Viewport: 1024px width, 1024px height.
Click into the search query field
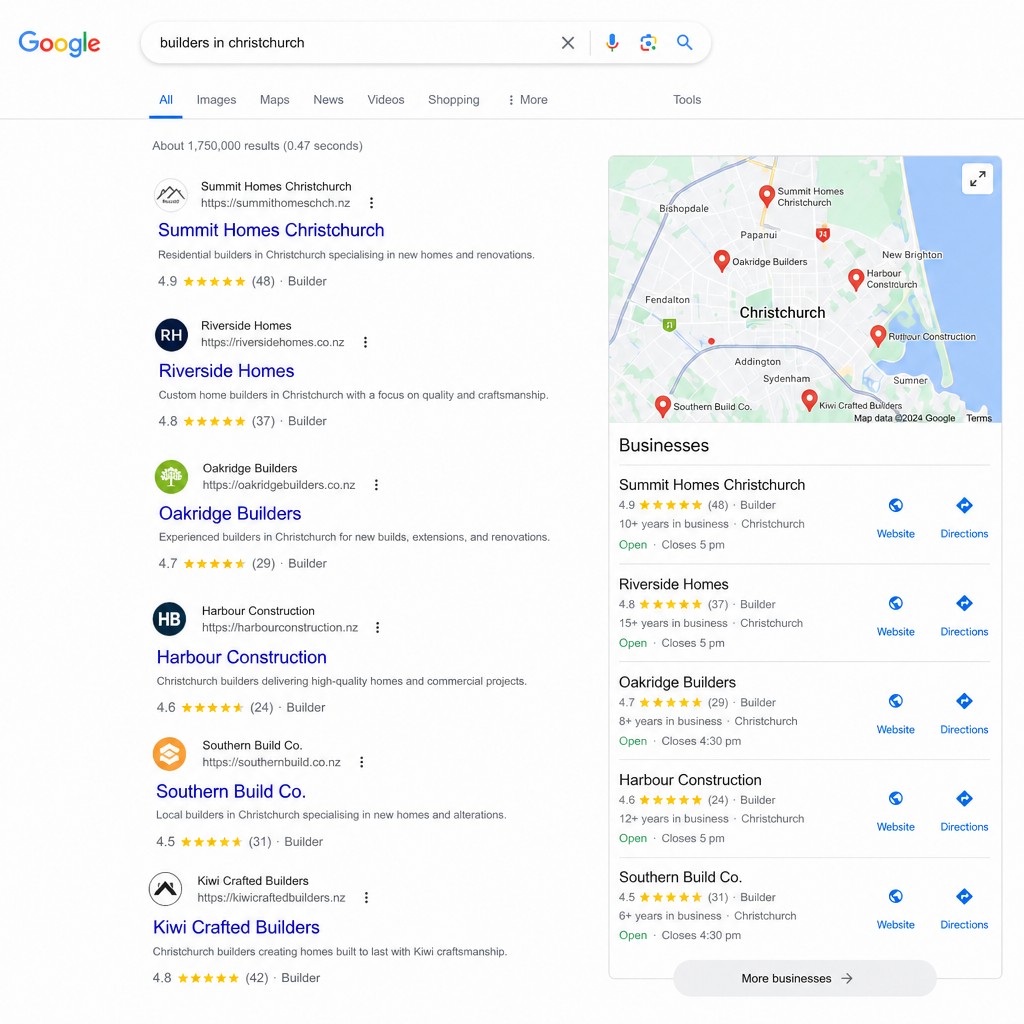coord(353,43)
